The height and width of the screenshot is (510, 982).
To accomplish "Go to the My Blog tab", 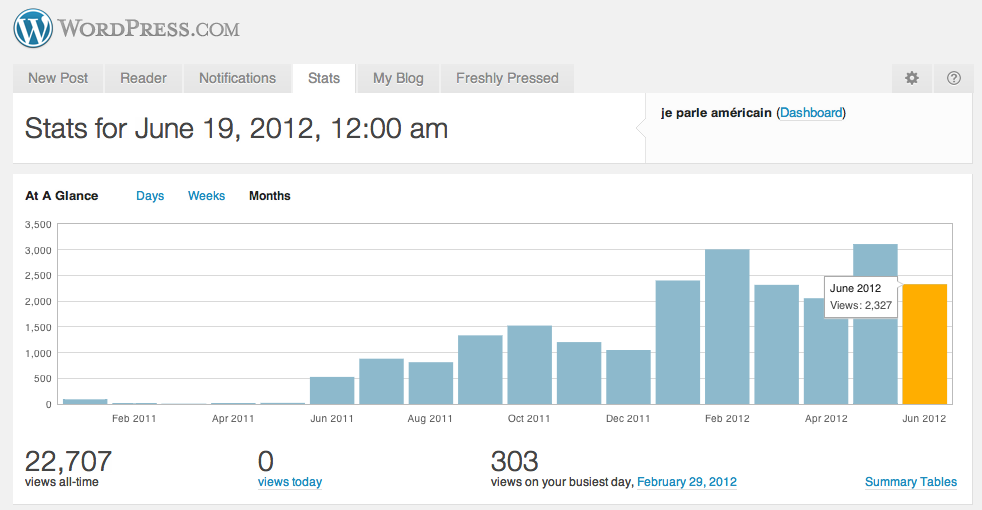I will click(x=398, y=78).
